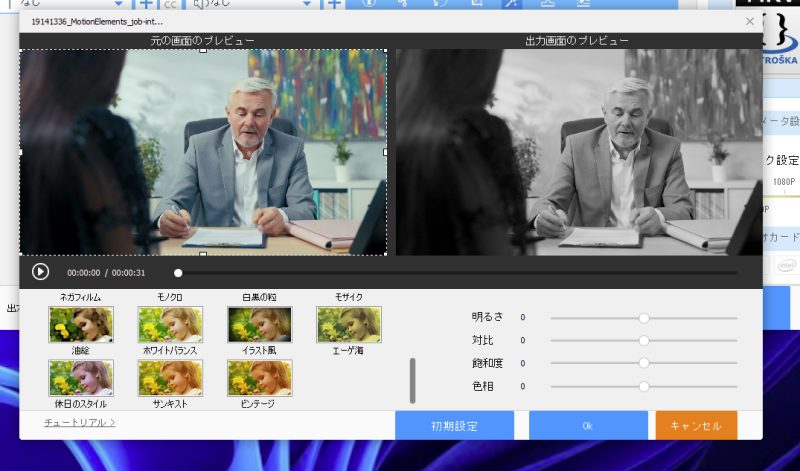Select the サンキスト filter thumbnail

coord(170,377)
